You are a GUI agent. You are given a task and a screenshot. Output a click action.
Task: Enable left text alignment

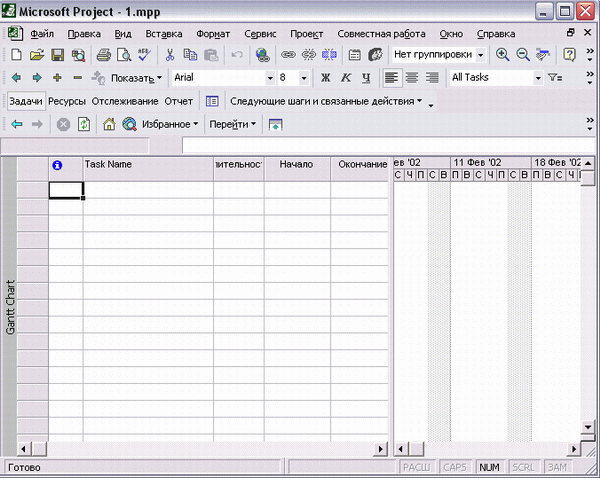391,78
